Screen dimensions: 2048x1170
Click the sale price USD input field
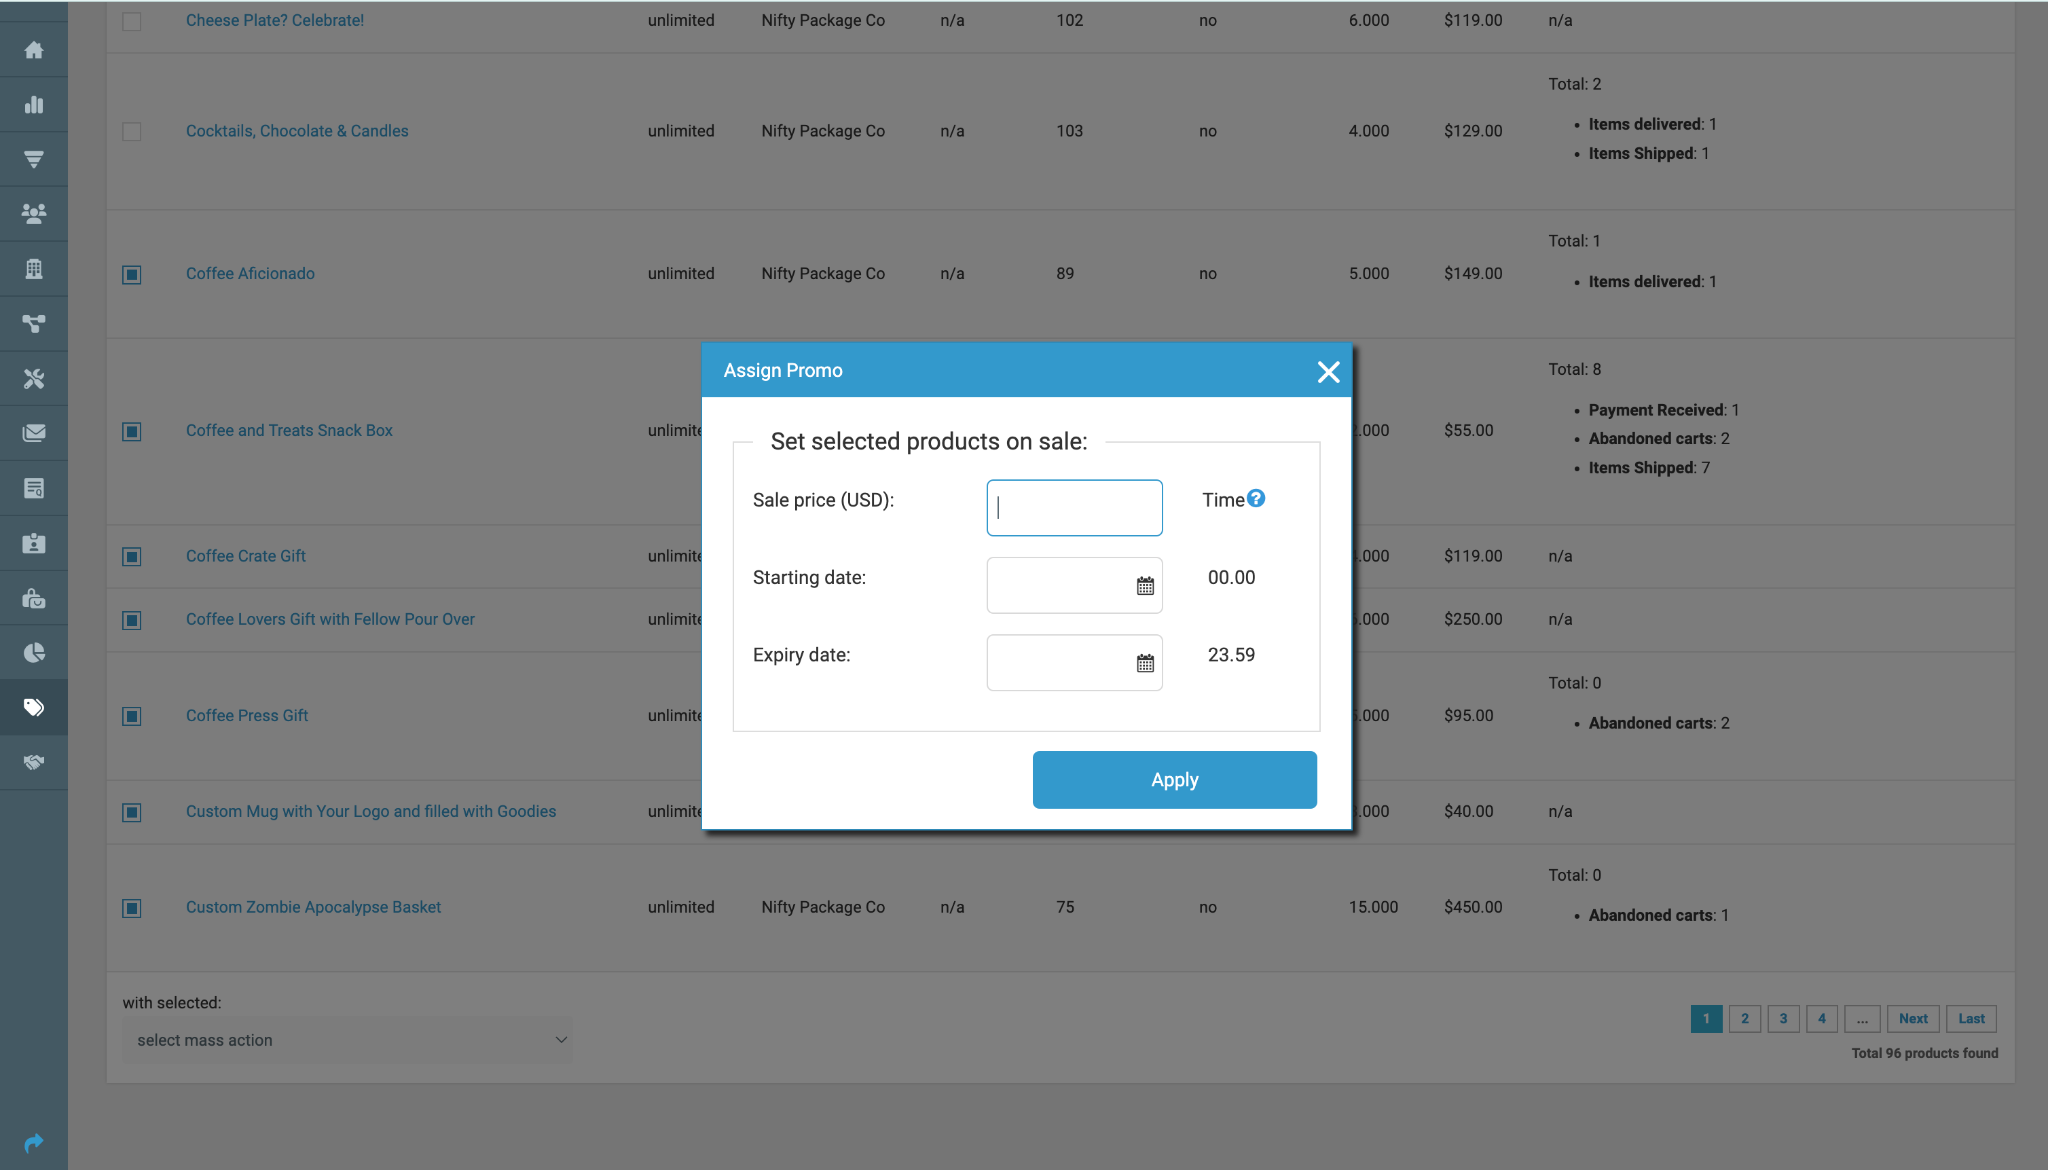(x=1075, y=508)
